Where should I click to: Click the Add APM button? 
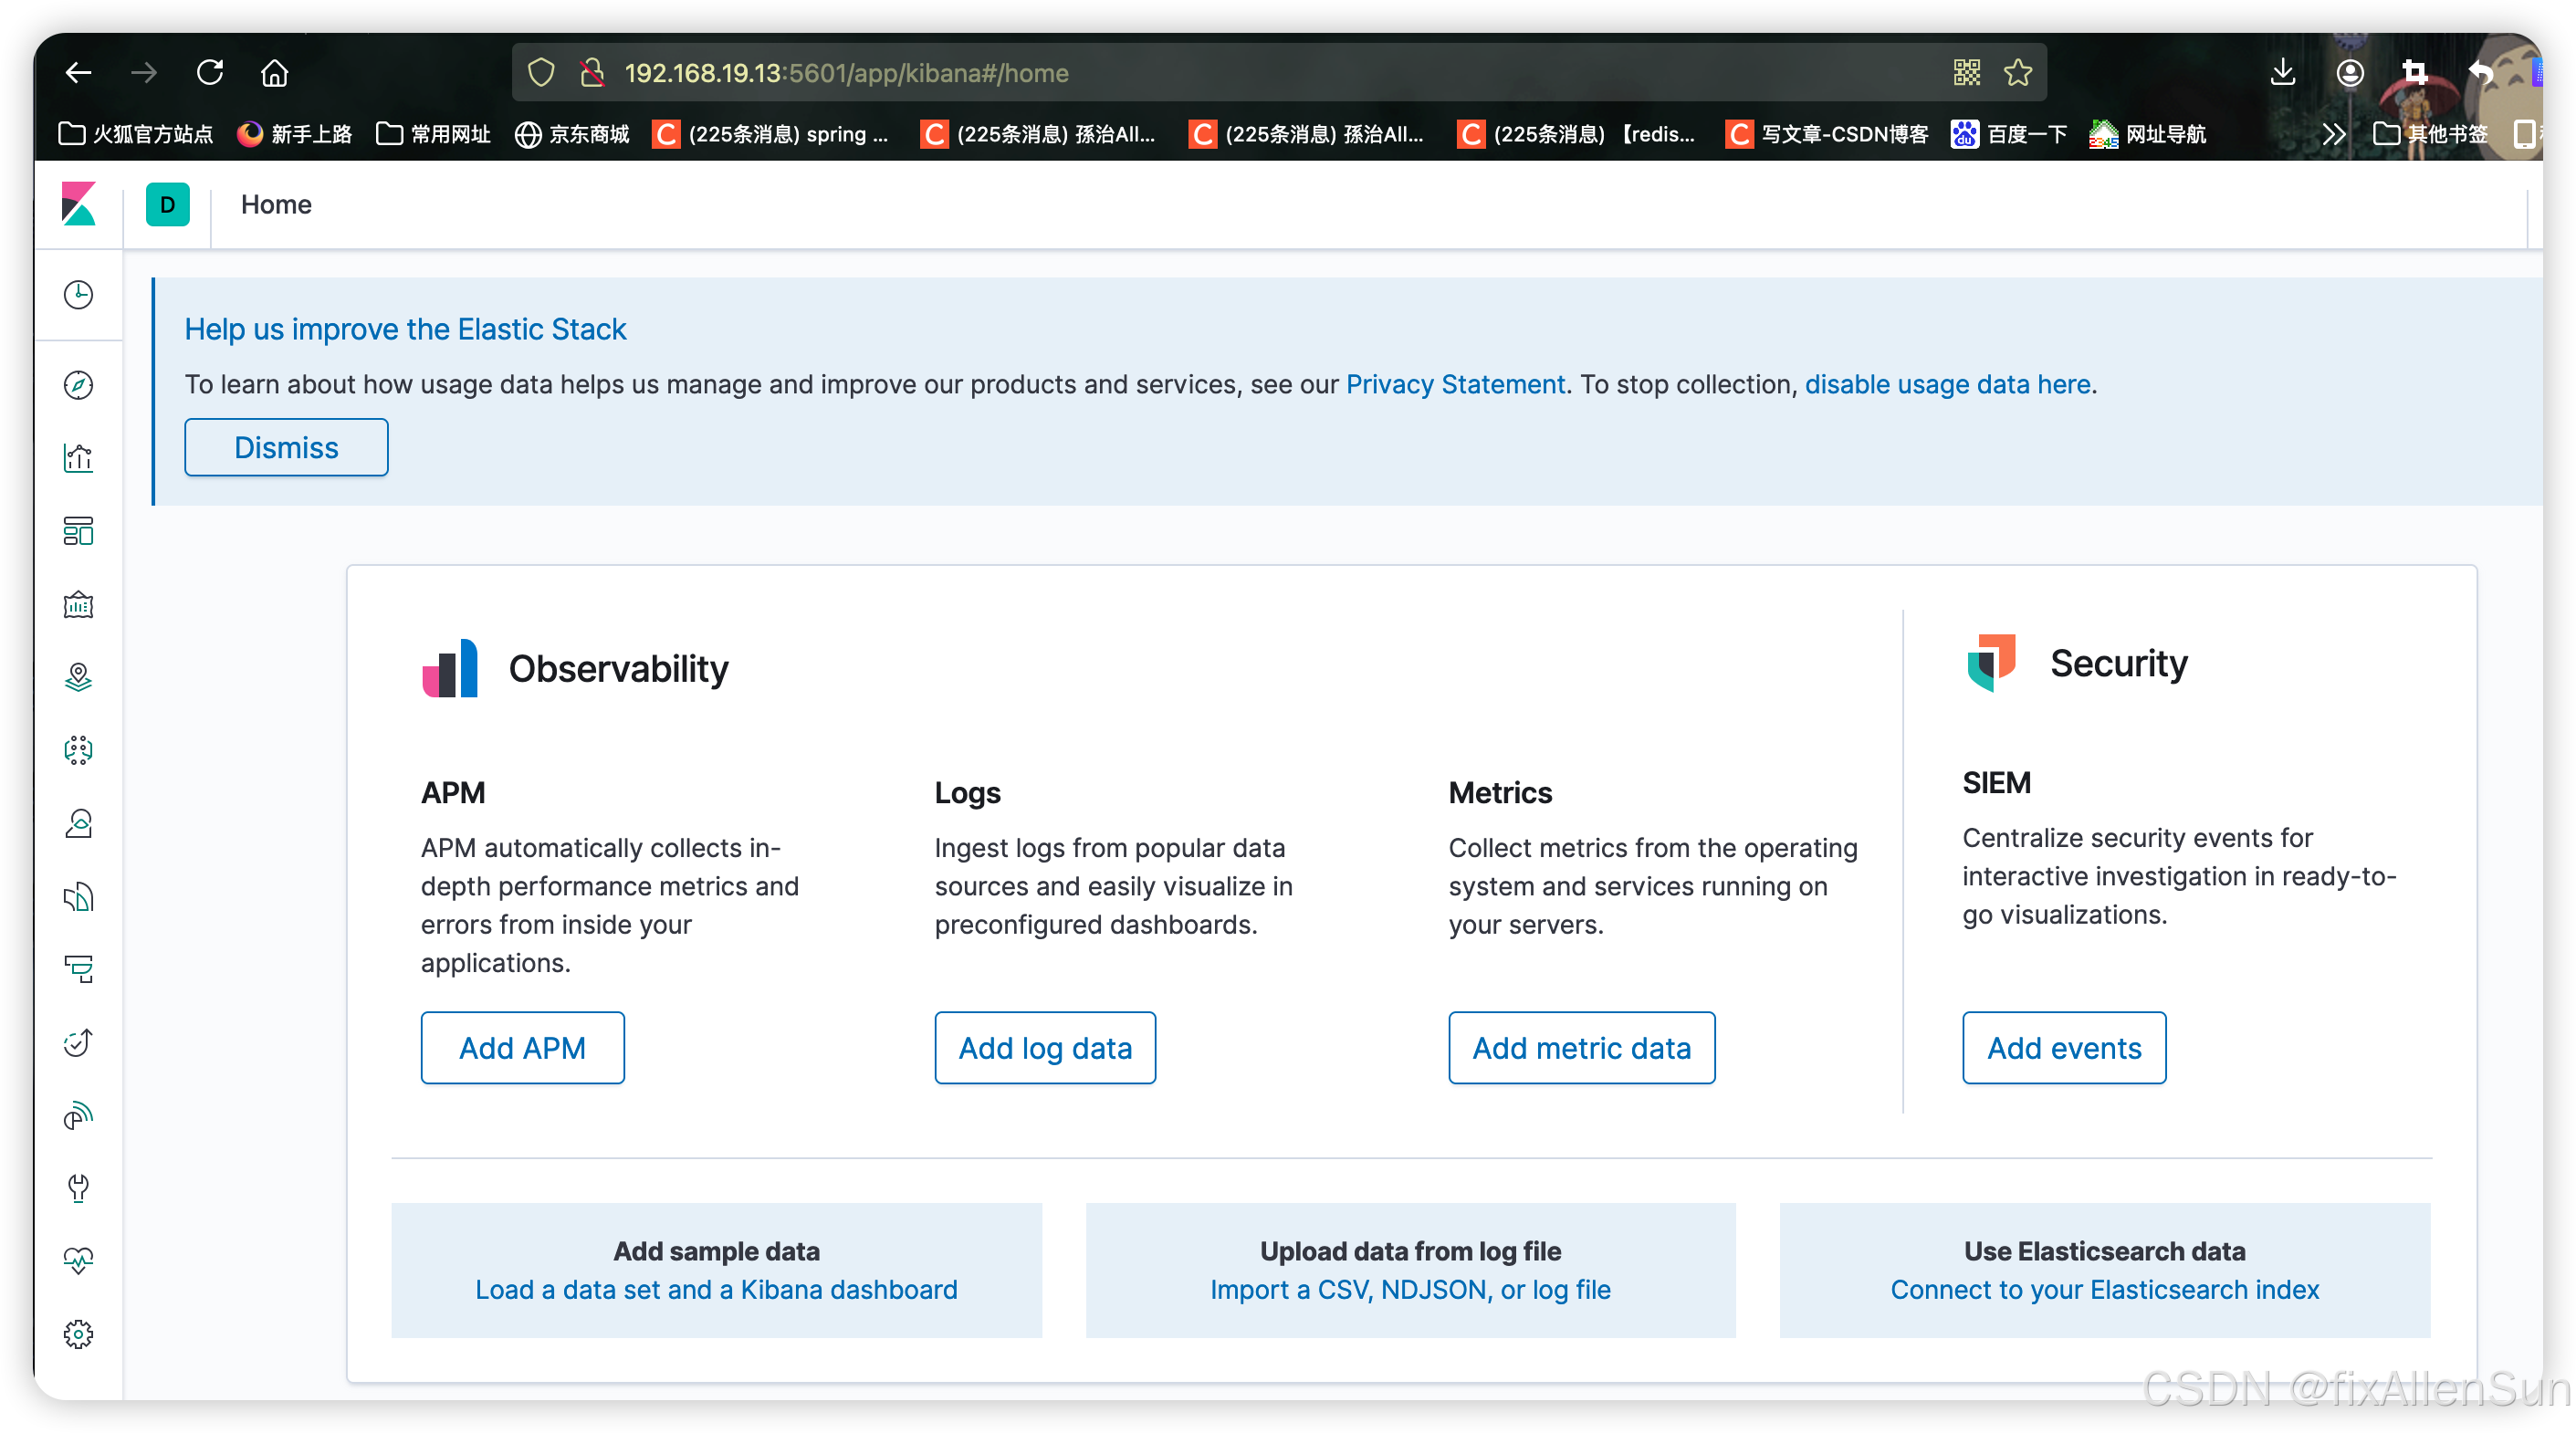click(522, 1047)
